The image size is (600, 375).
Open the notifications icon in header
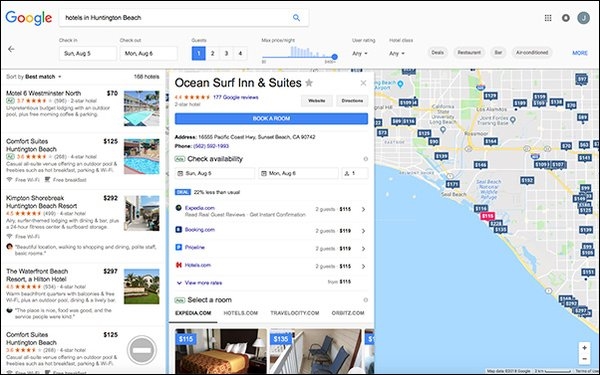pyautogui.click(x=566, y=18)
